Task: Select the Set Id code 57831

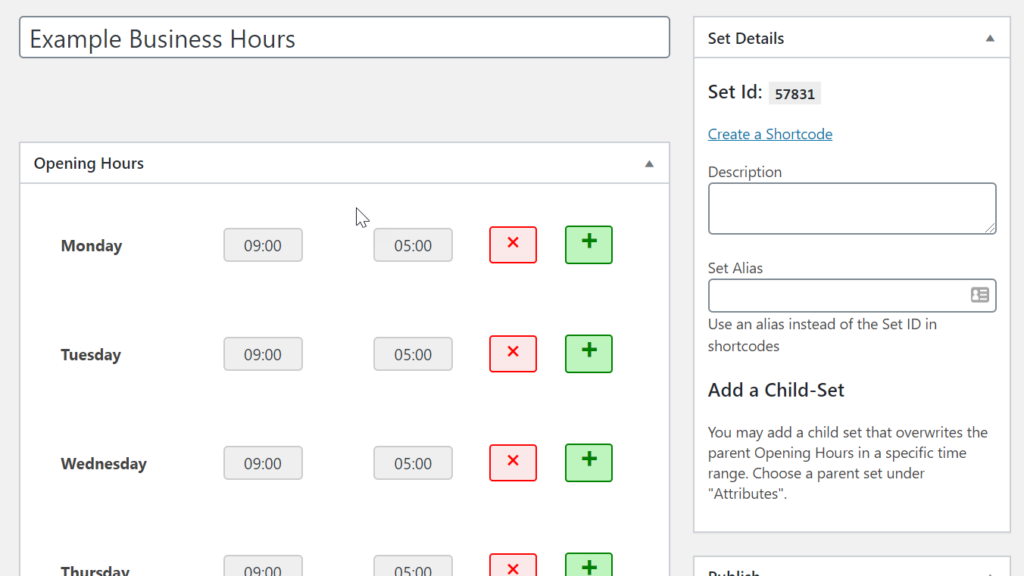Action: click(795, 94)
